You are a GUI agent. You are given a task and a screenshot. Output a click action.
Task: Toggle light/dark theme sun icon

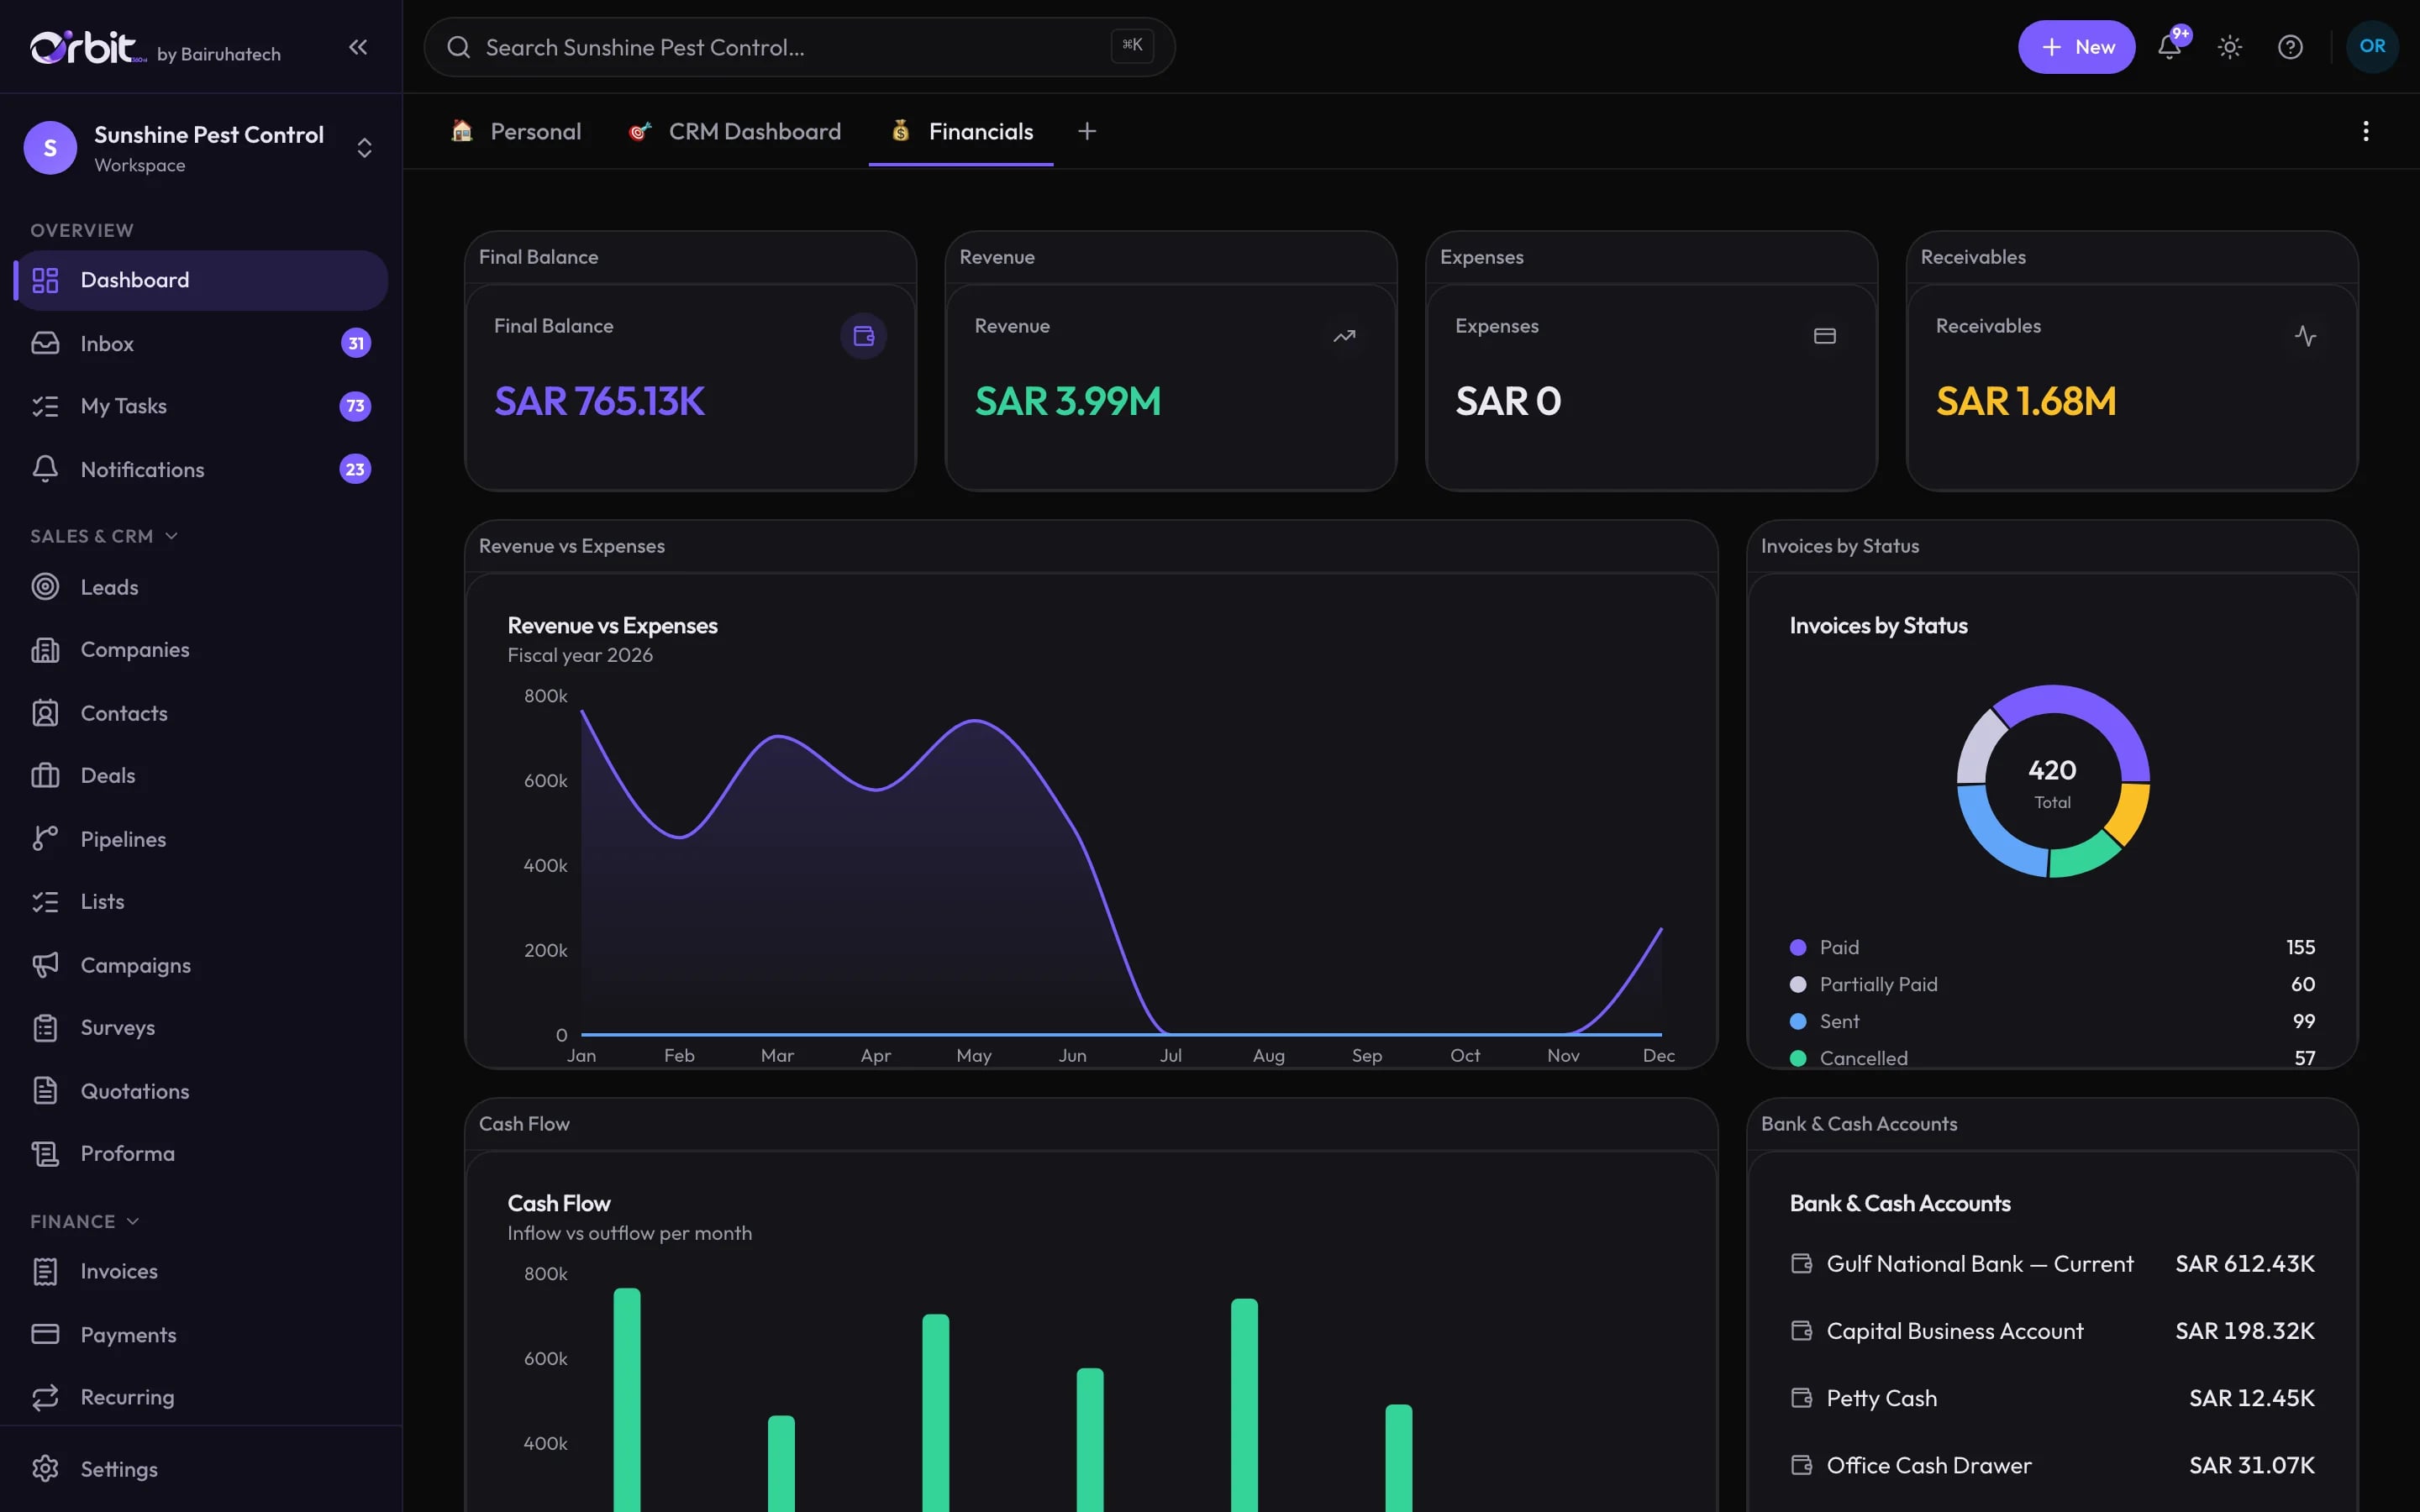2229,47
